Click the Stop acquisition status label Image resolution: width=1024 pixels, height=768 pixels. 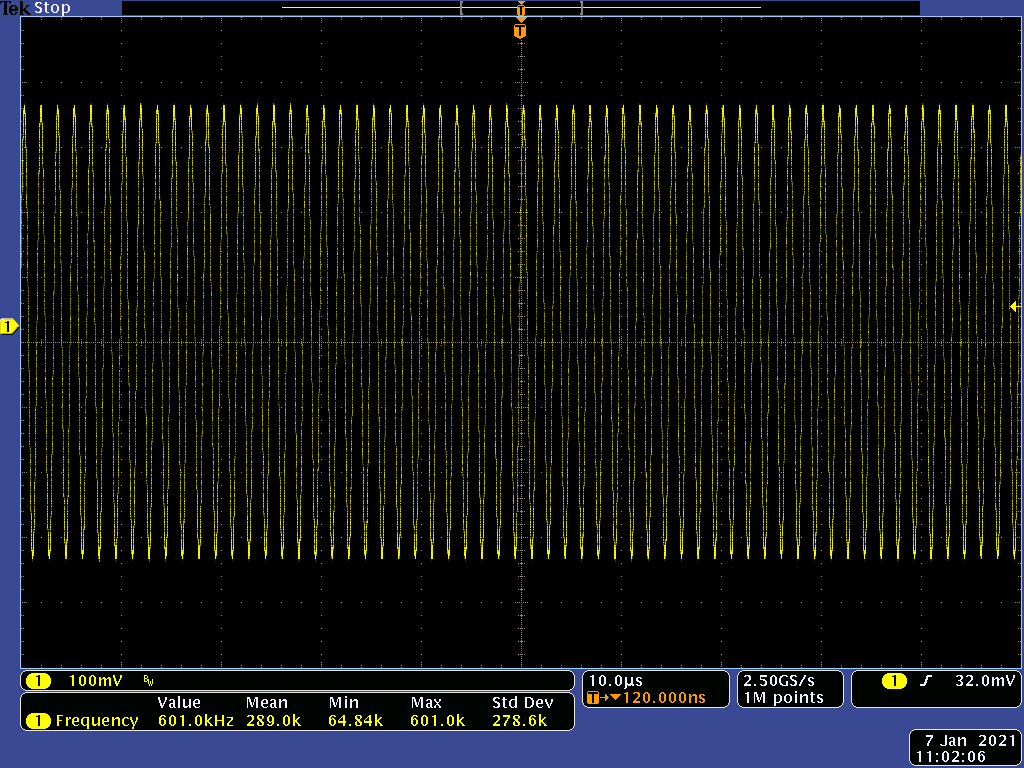click(52, 8)
